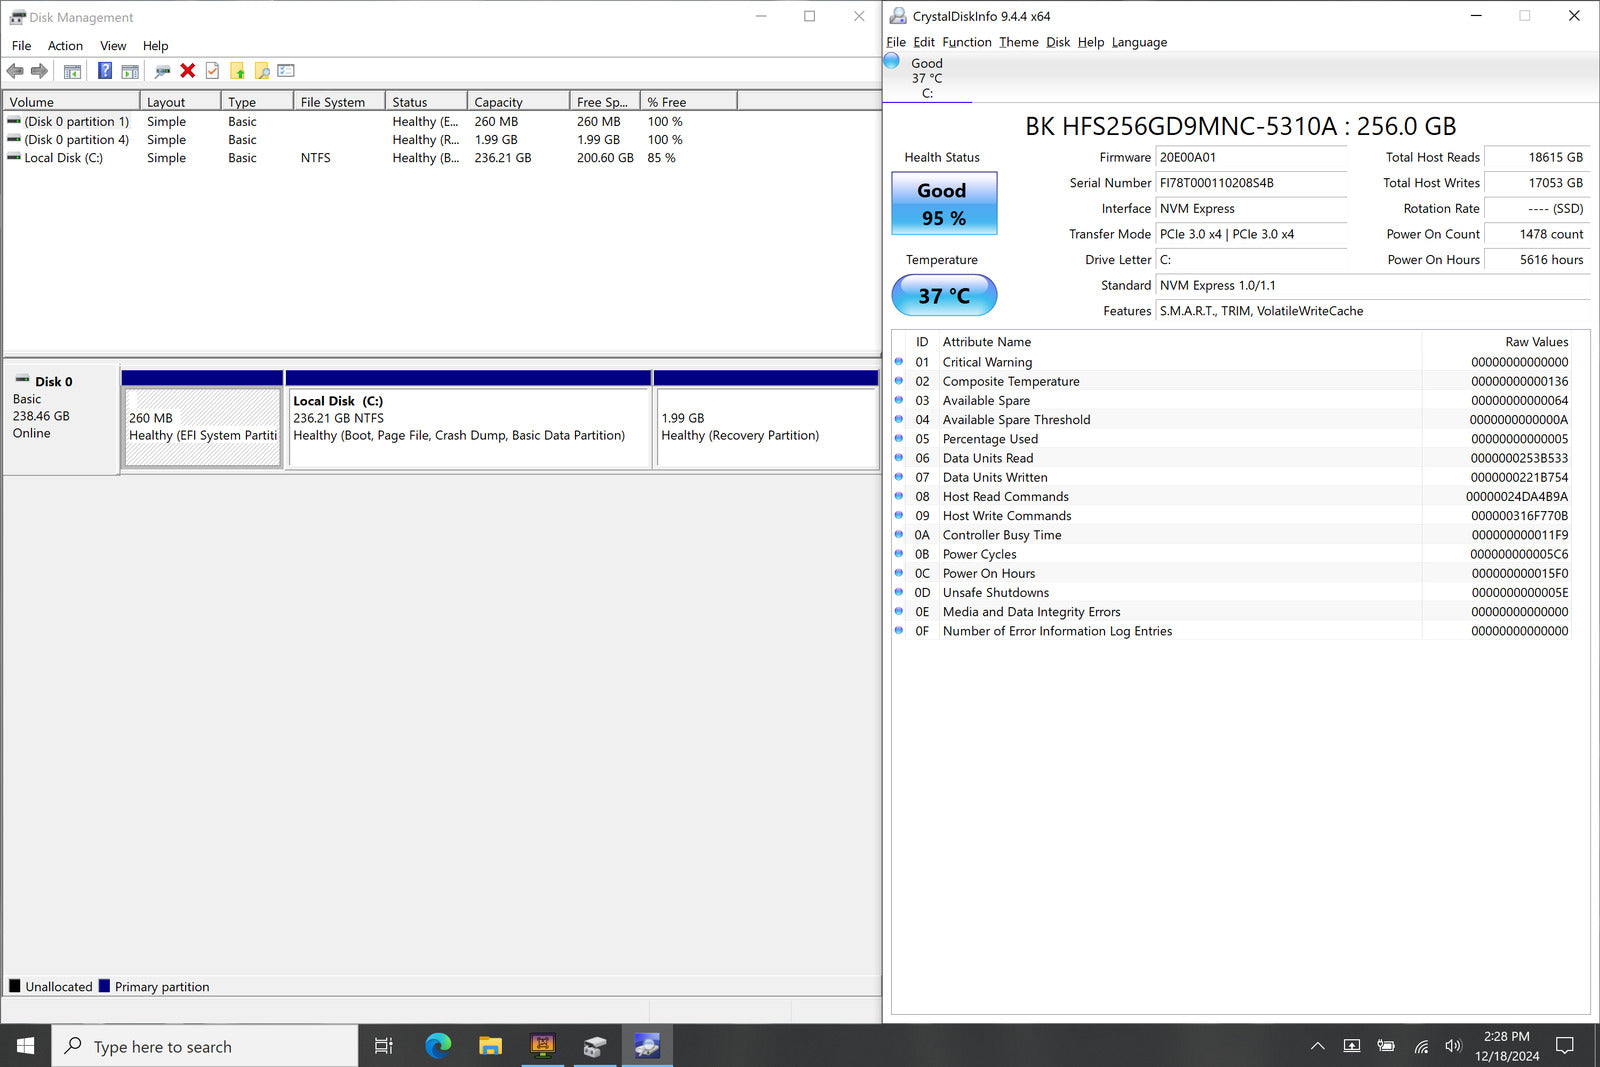This screenshot has height=1067, width=1600.
Task: Show hidden tray icons chevron
Action: tap(1318, 1046)
